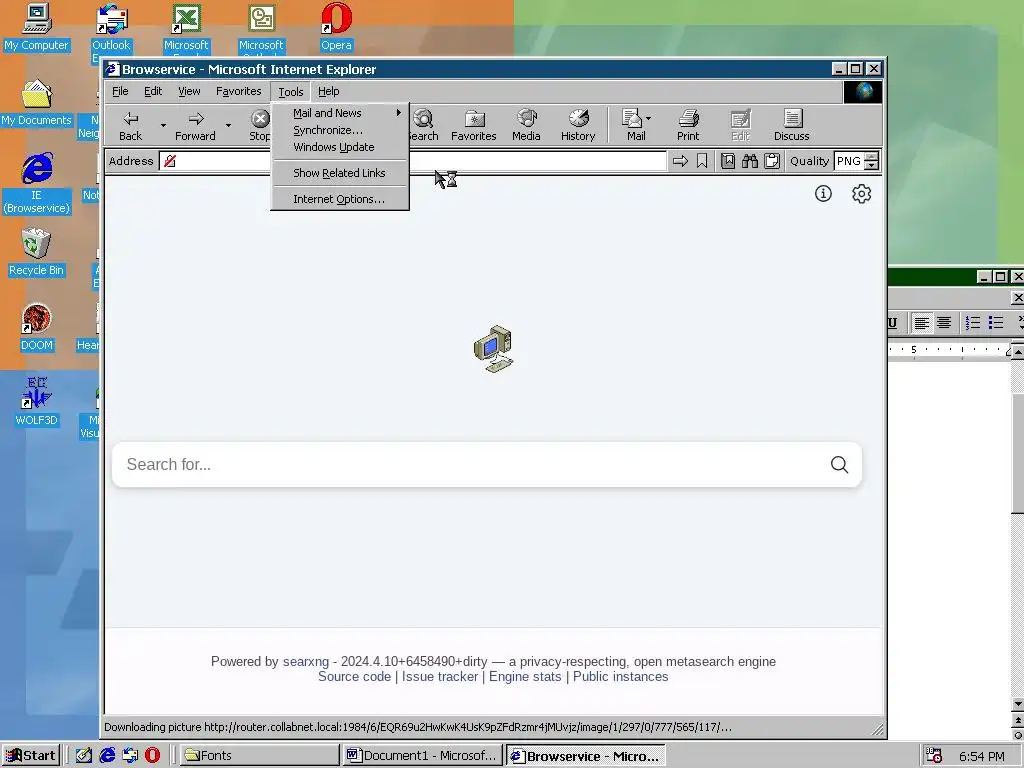This screenshot has height=768, width=1024.
Task: Open the File menu
Action: 120,91
